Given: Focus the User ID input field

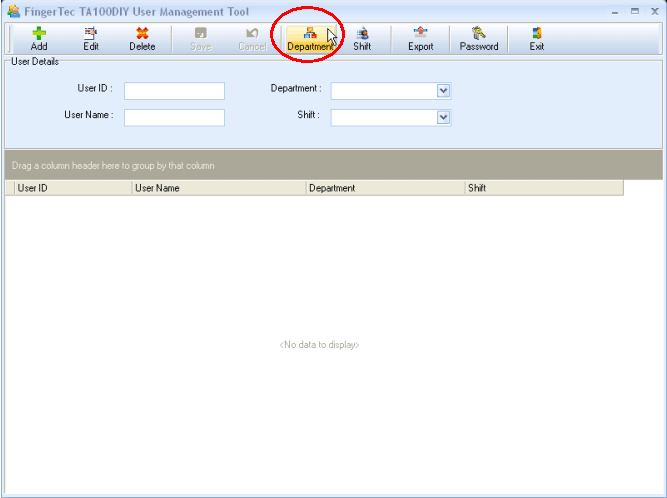Looking at the screenshot, I should tap(174, 91).
